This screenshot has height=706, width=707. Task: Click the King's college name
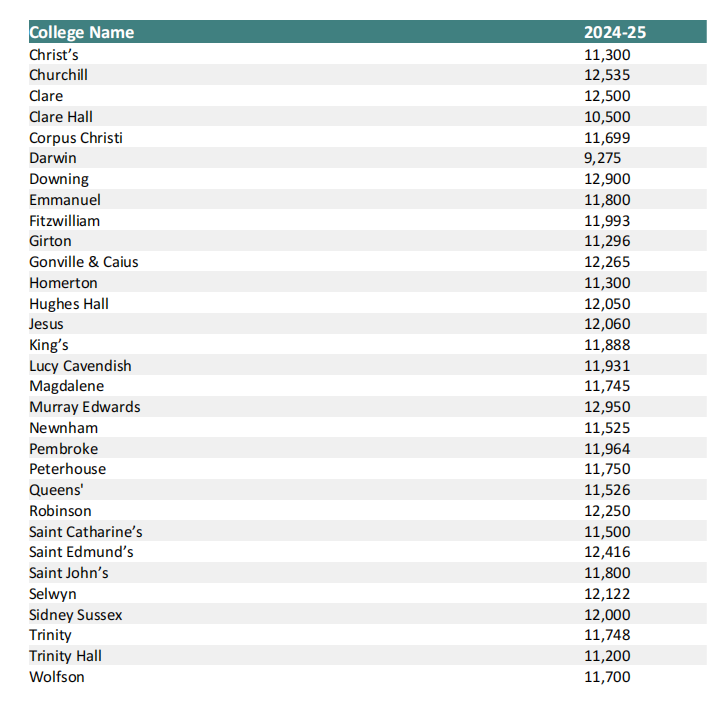click(x=49, y=345)
